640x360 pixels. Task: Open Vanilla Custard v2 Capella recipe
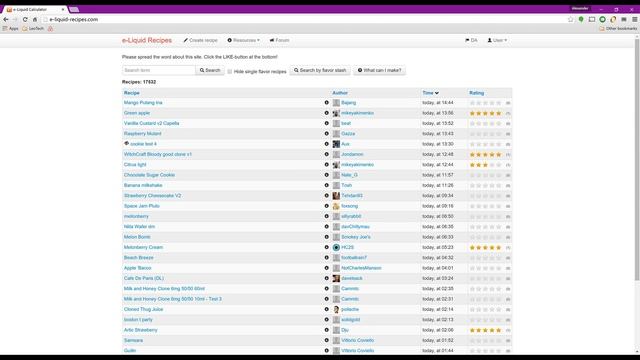click(x=151, y=123)
